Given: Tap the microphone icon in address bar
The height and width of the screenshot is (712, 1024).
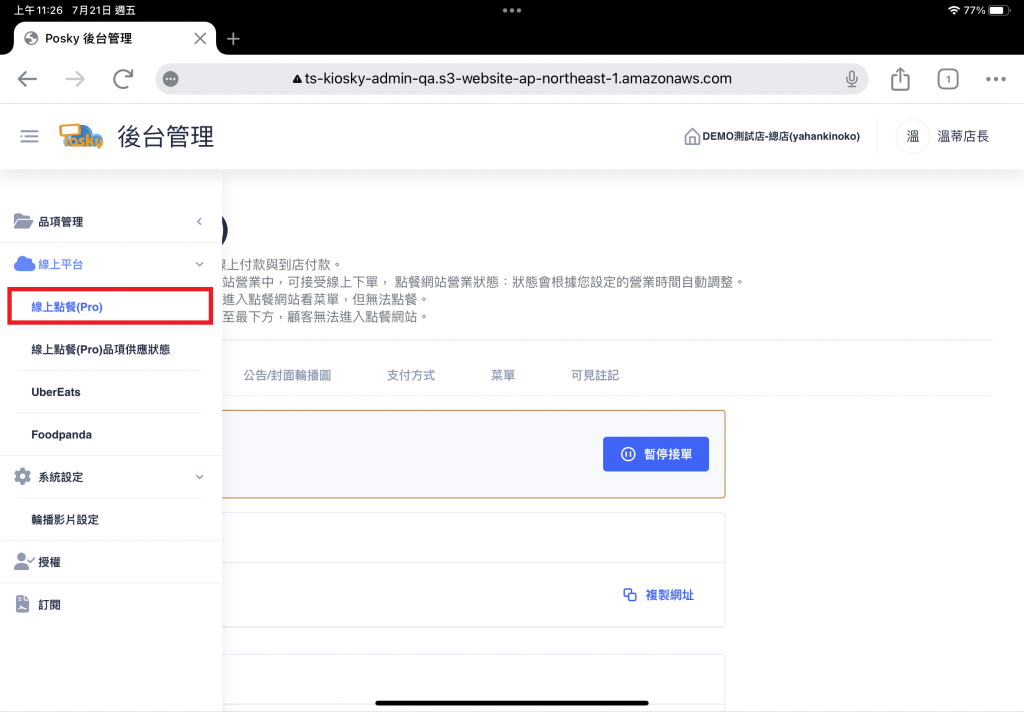Looking at the screenshot, I should pyautogui.click(x=852, y=79).
